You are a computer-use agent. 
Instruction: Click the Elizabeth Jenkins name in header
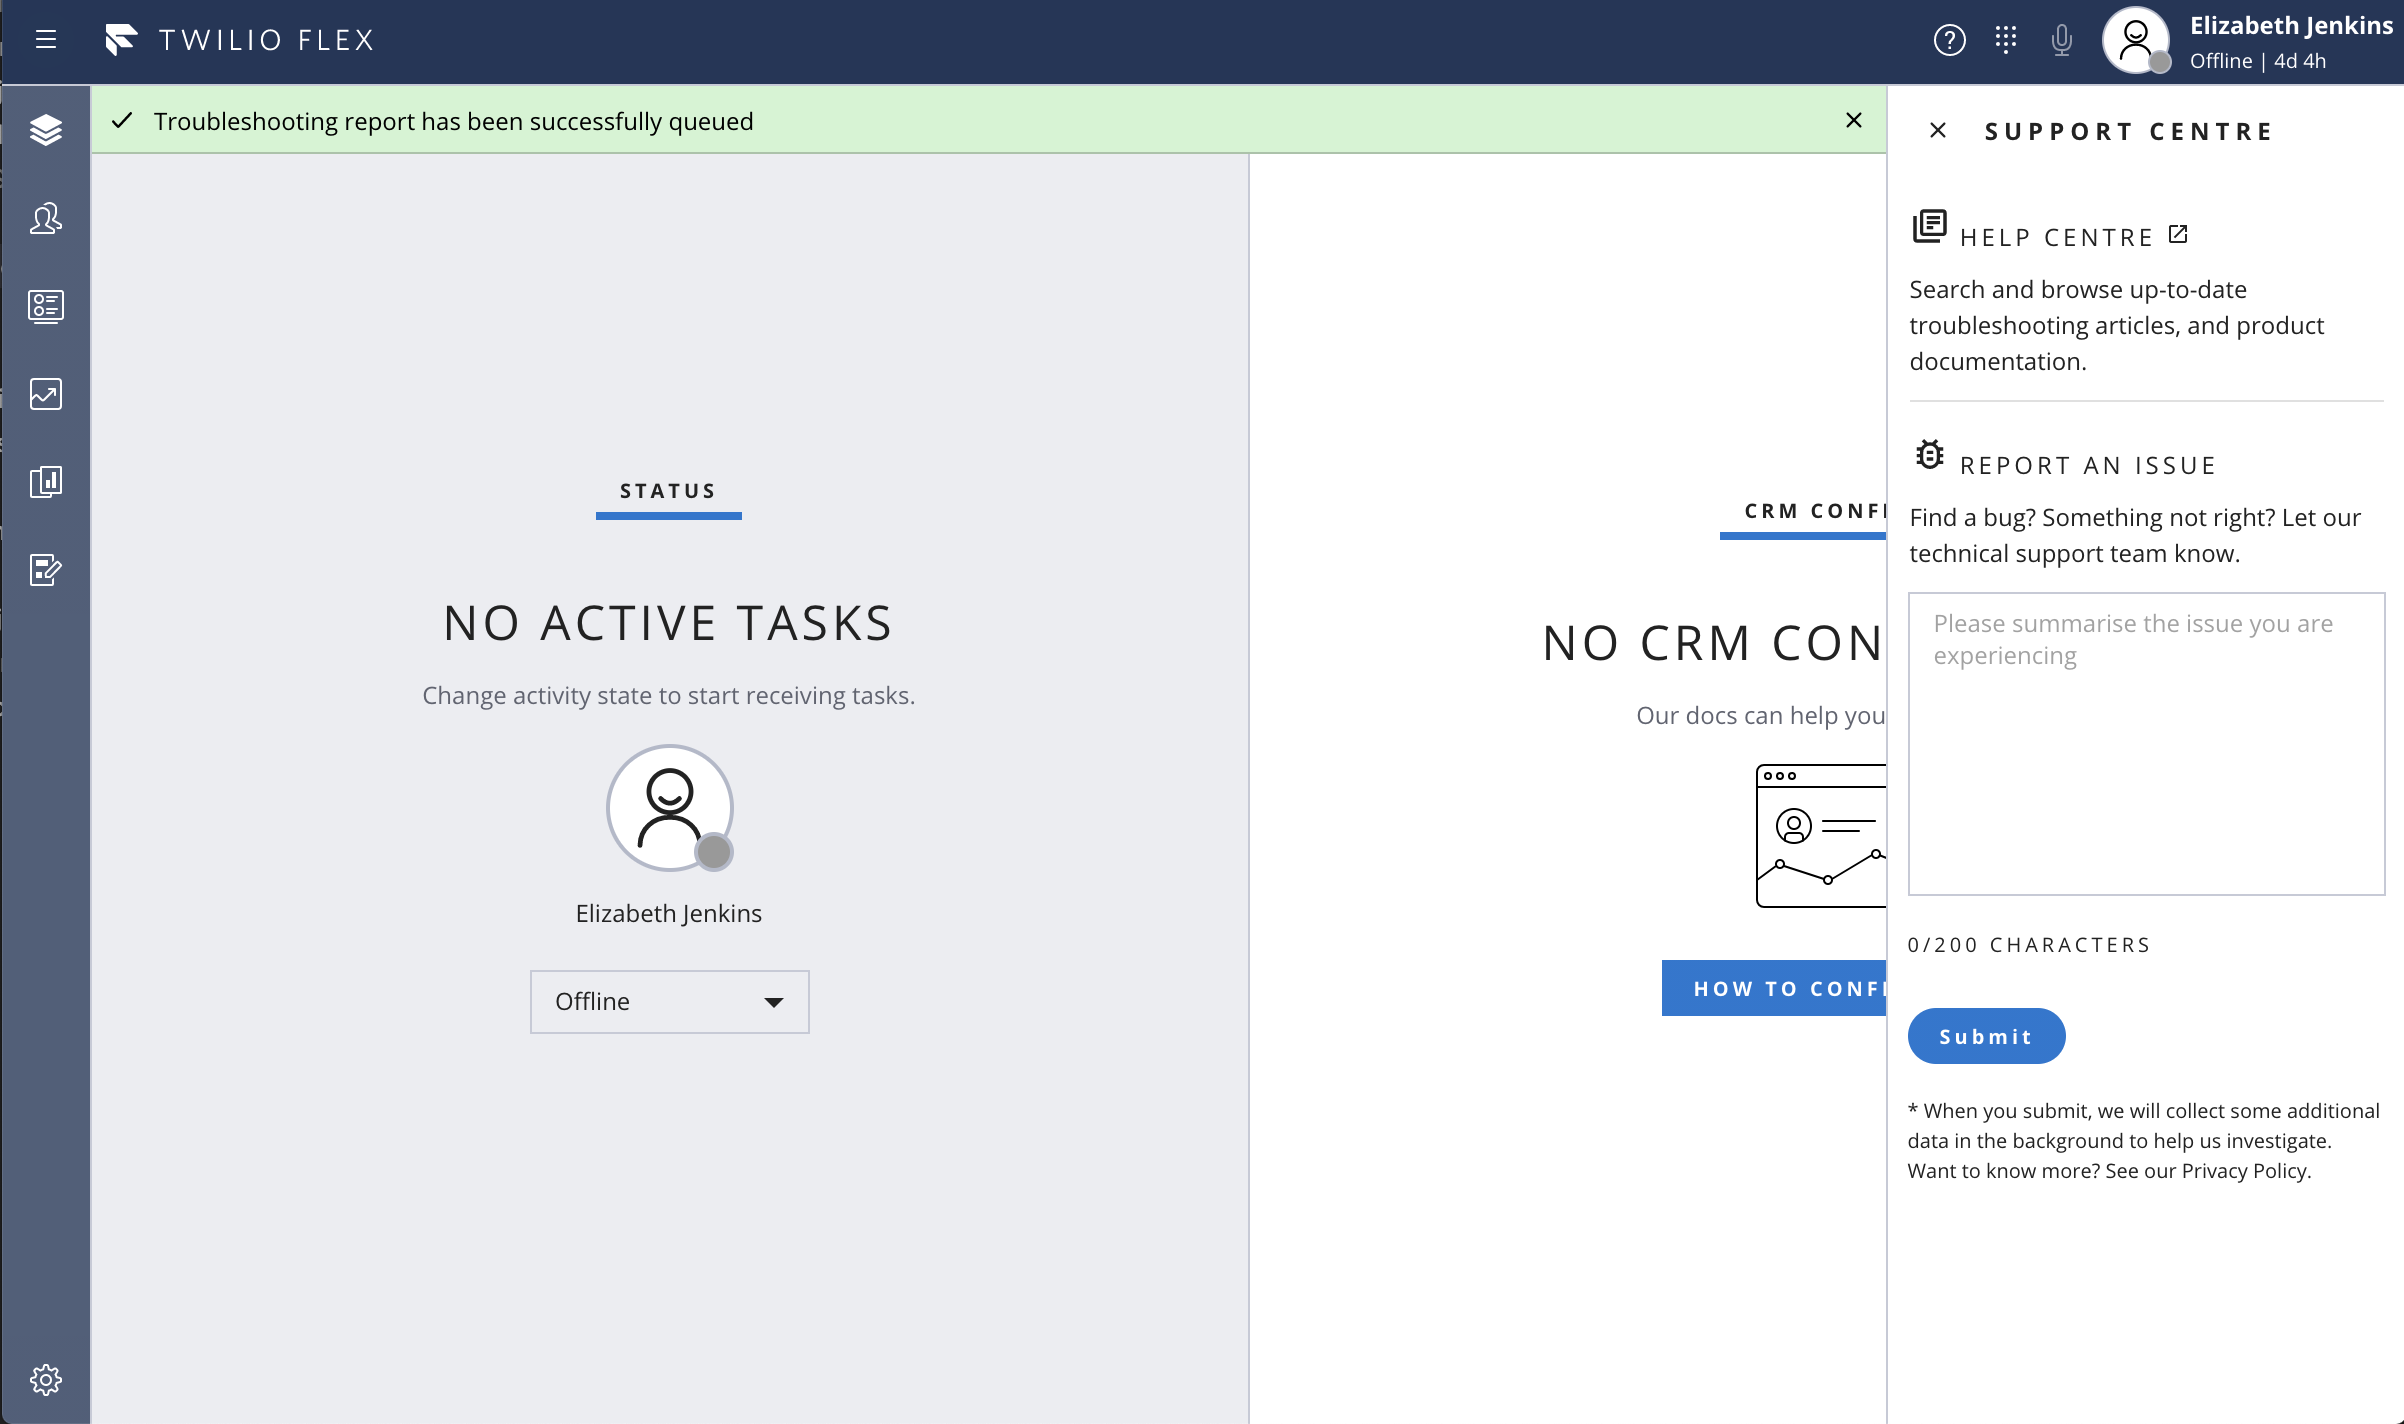[2291, 25]
